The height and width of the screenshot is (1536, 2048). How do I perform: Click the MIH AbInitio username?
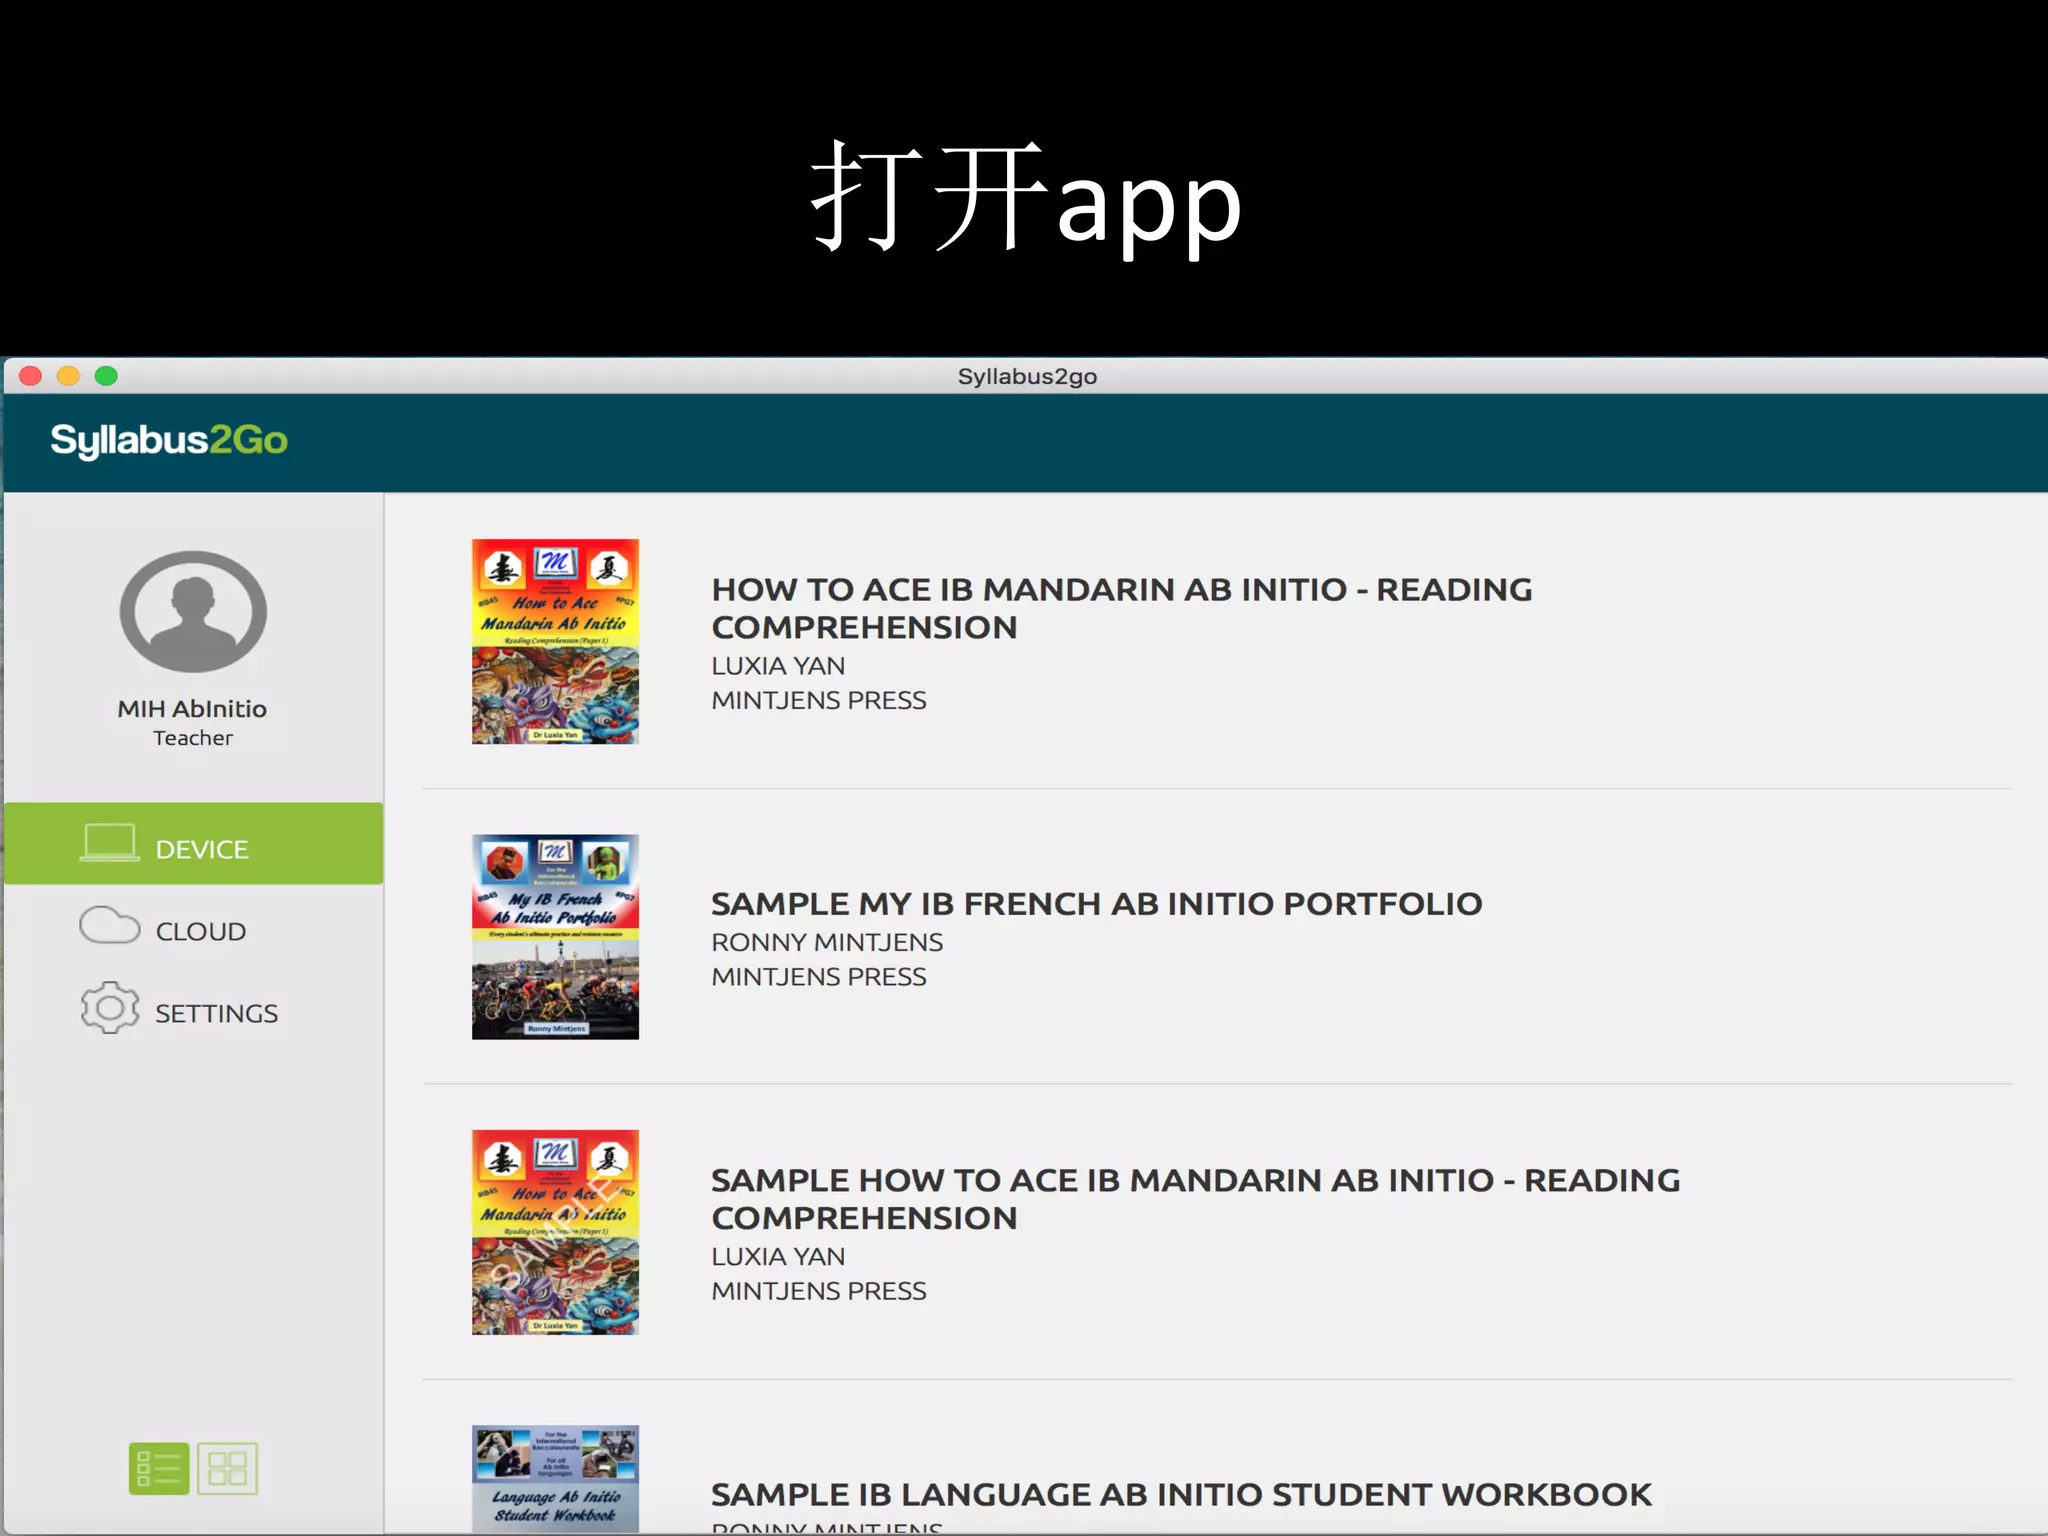pos(192,708)
